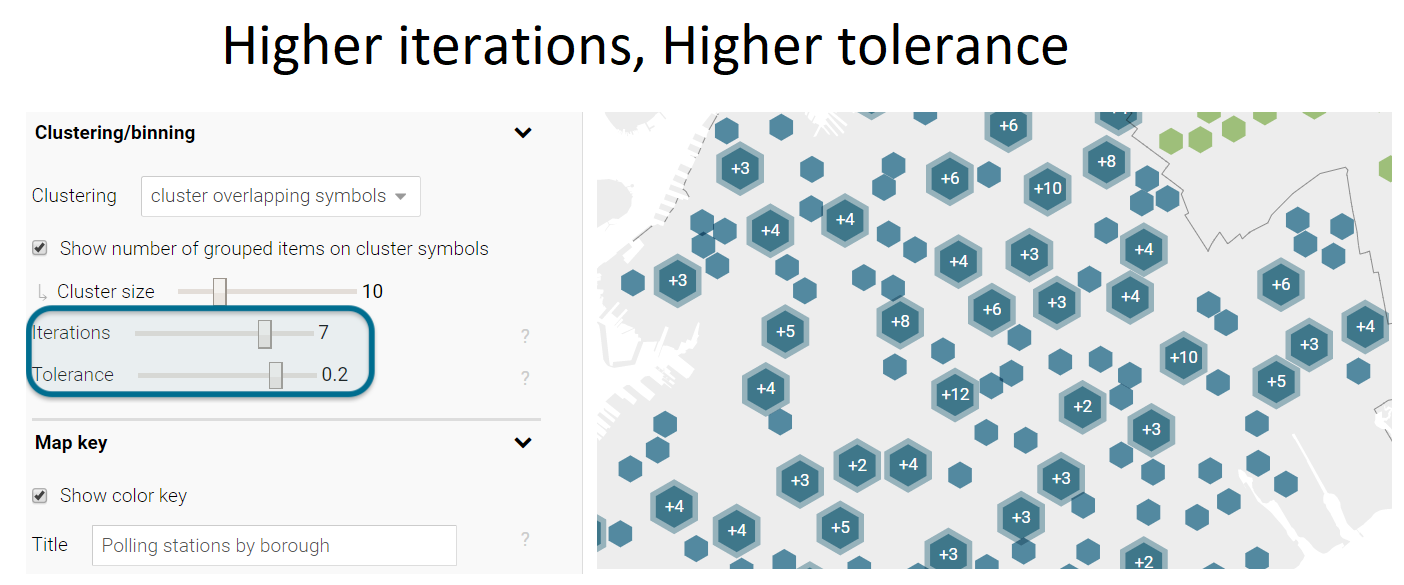Screen dimensions: 1404x585
Task: Click the +6 cluster marker on the map
Action: (950, 180)
